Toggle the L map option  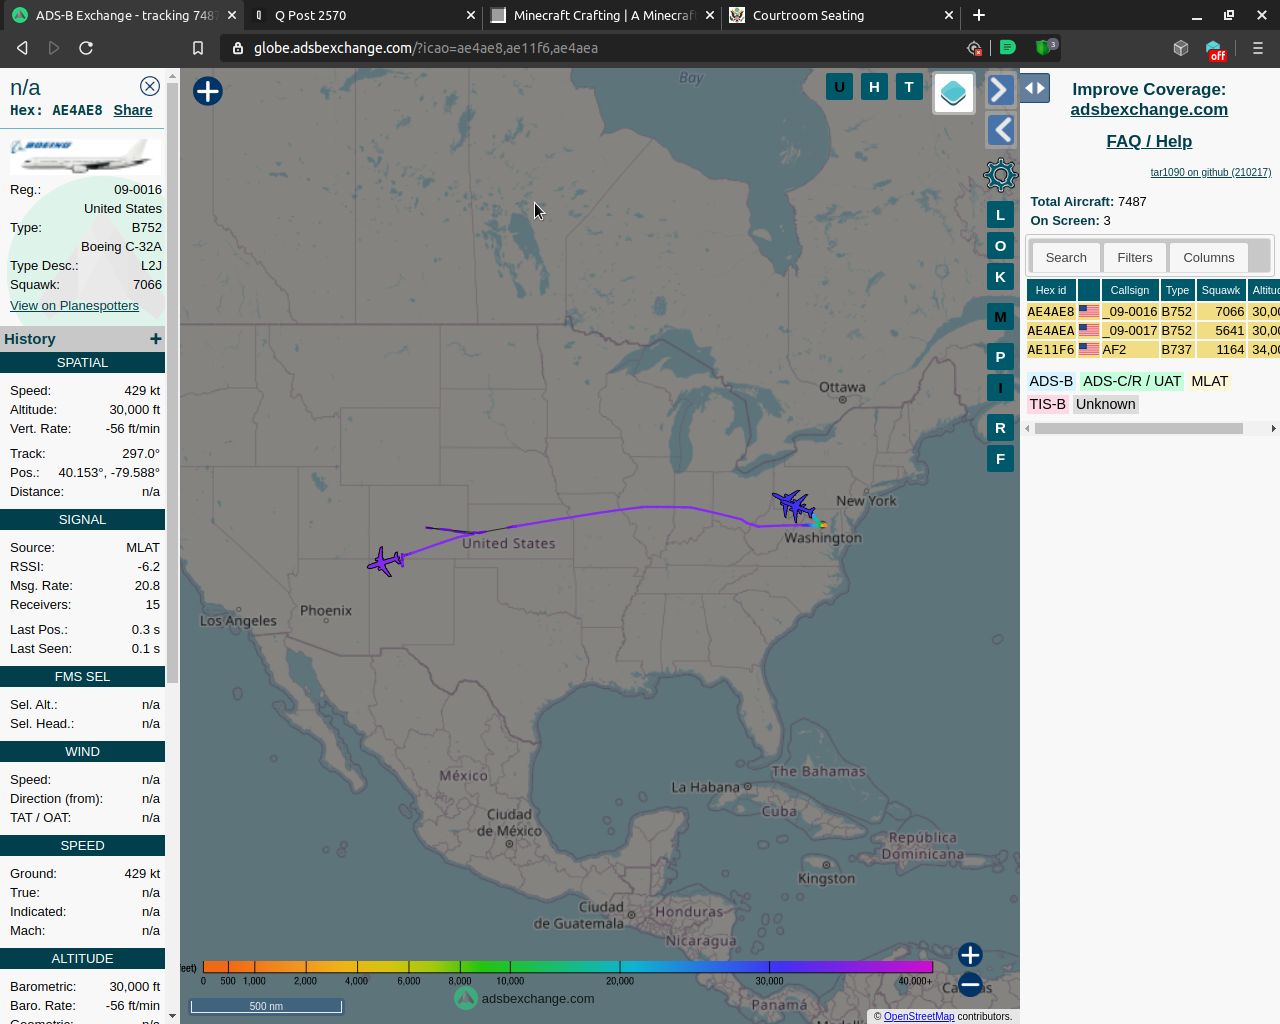[1000, 215]
